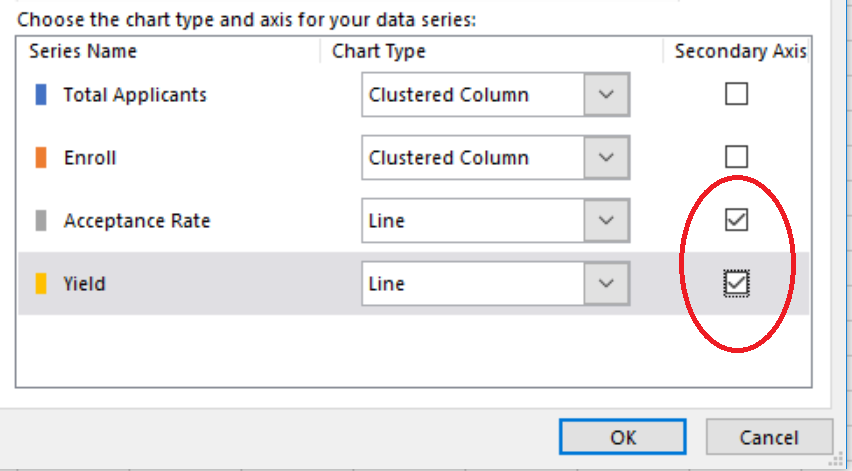Select the Total Applicants series name

tap(135, 95)
